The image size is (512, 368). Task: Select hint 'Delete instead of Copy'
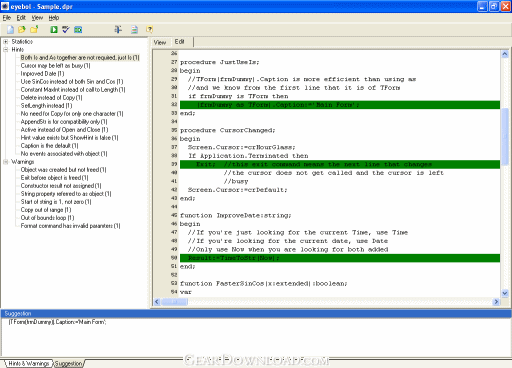pos(51,98)
